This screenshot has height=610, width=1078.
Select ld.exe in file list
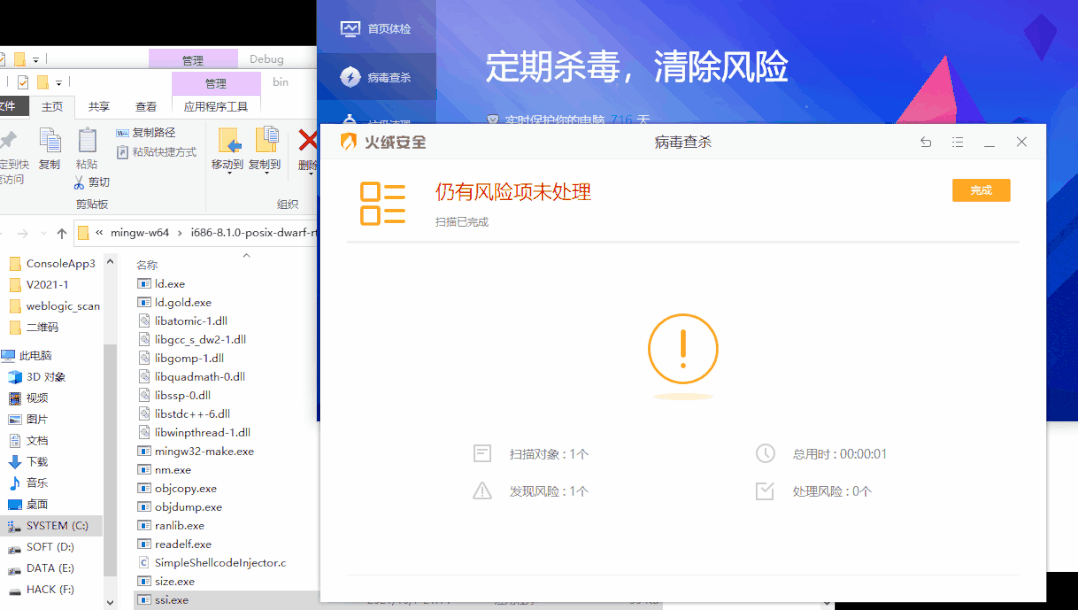pos(162,283)
